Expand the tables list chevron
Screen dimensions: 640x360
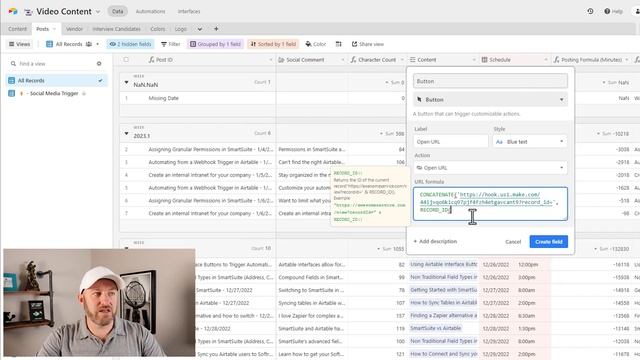(x=200, y=29)
